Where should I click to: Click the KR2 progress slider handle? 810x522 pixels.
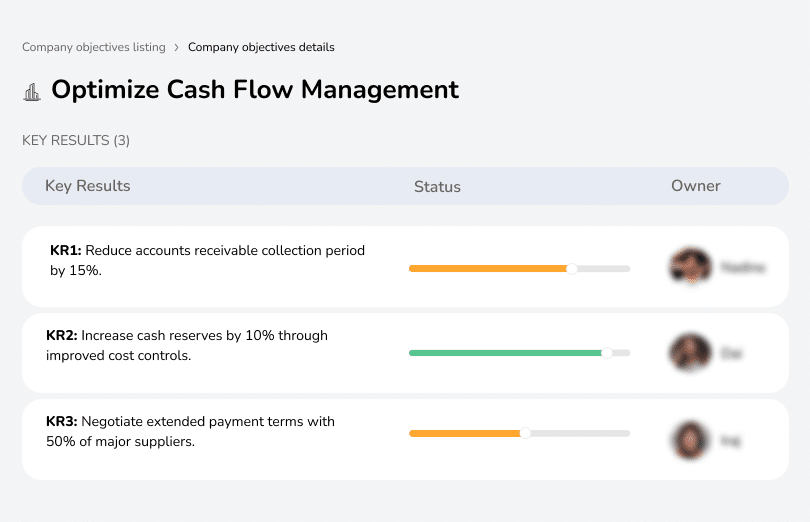tap(607, 353)
